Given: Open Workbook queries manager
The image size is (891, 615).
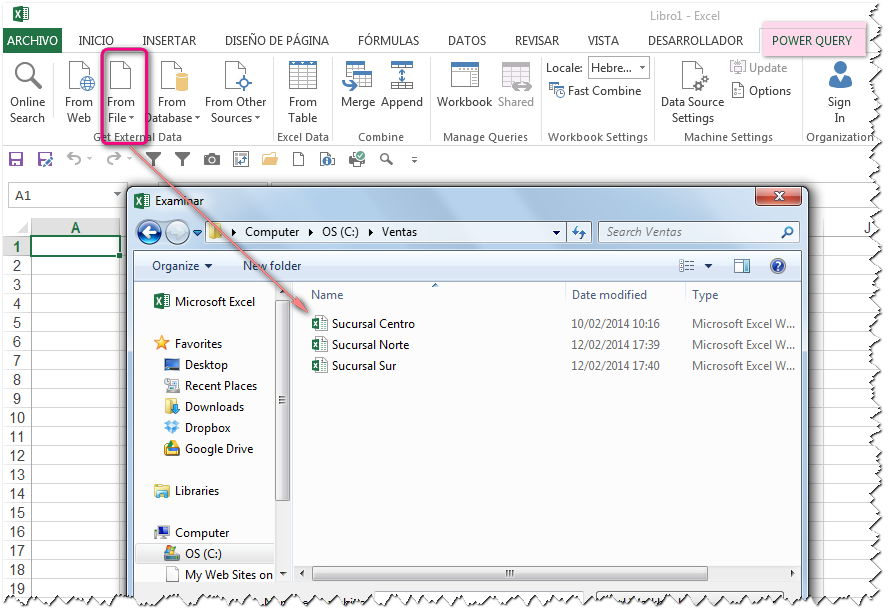Looking at the screenshot, I should click(x=464, y=90).
